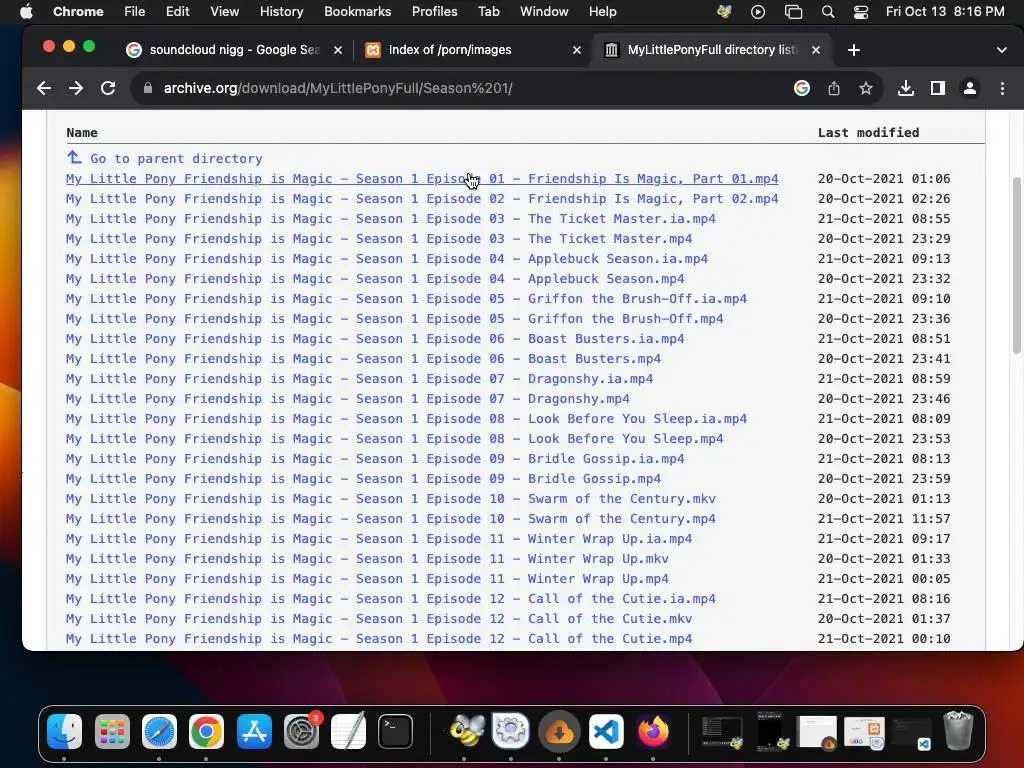The width and height of the screenshot is (1024, 768).
Task: Open Episode 12 Call of the Cutie.ia.mp4
Action: tap(391, 598)
